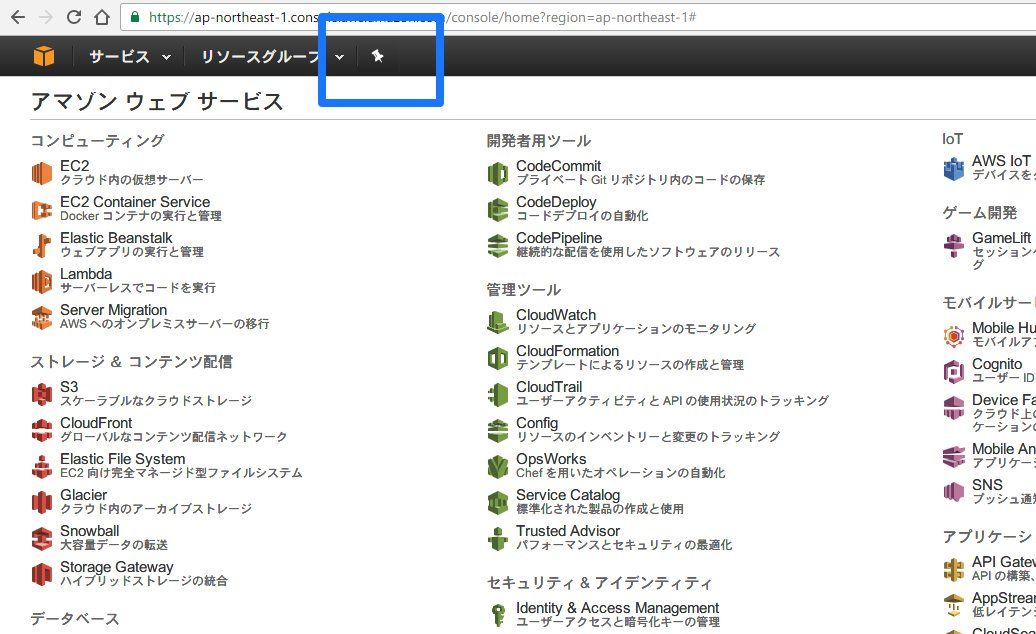Open the Service Catalog icon

[x=498, y=503]
